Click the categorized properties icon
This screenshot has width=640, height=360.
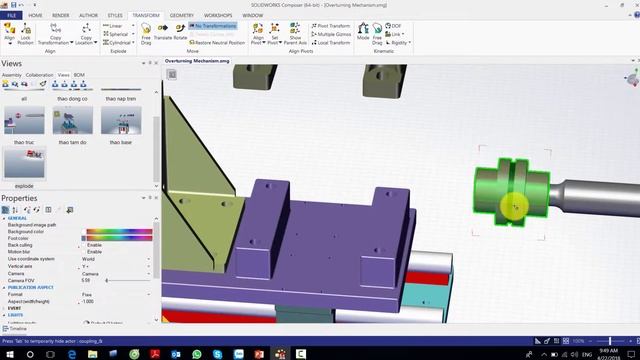[5, 210]
